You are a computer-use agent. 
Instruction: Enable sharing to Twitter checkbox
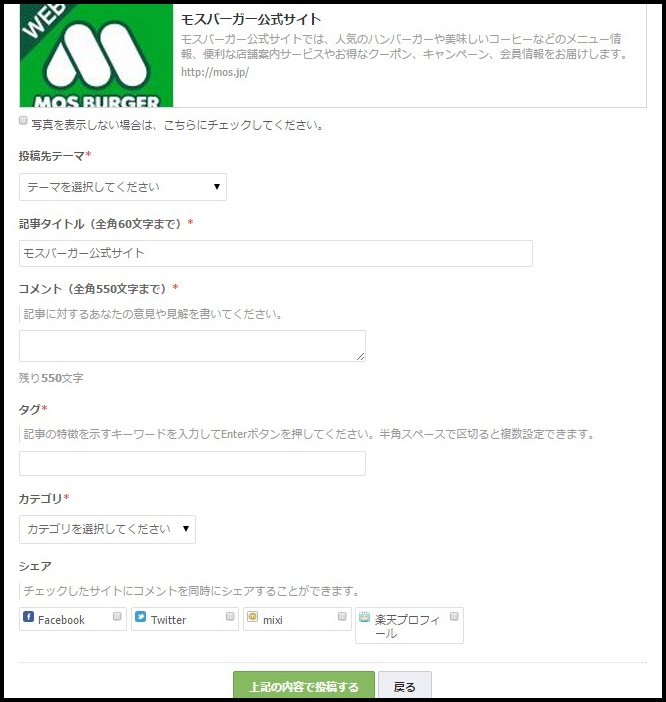pyautogui.click(x=230, y=616)
